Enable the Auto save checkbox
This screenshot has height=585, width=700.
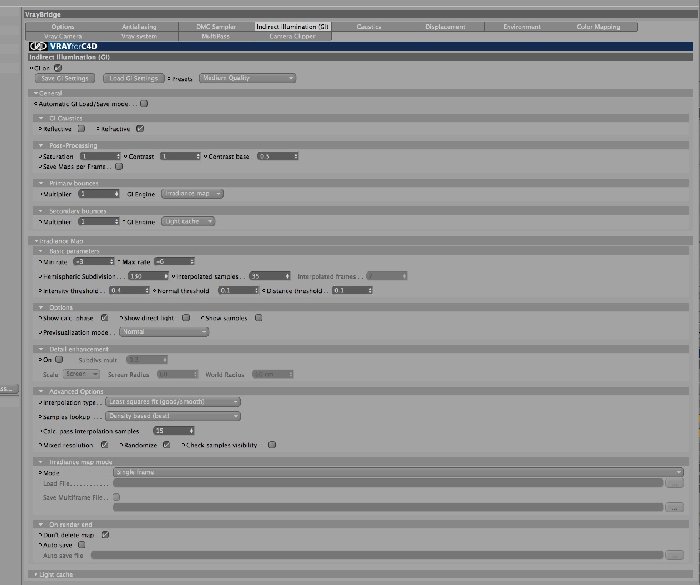[x=81, y=545]
